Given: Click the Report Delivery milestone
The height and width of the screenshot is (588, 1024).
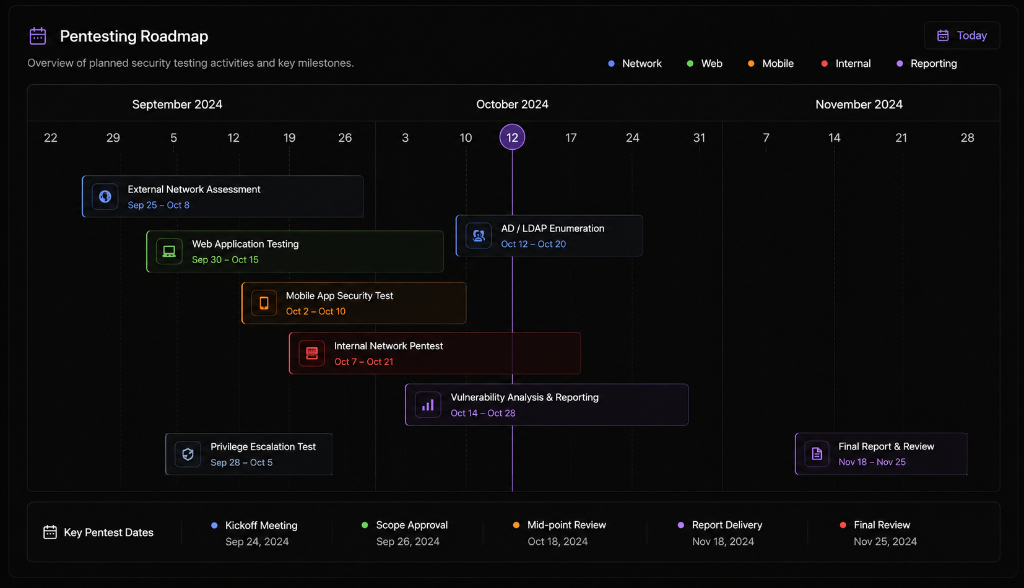Looking at the screenshot, I should point(720,533).
